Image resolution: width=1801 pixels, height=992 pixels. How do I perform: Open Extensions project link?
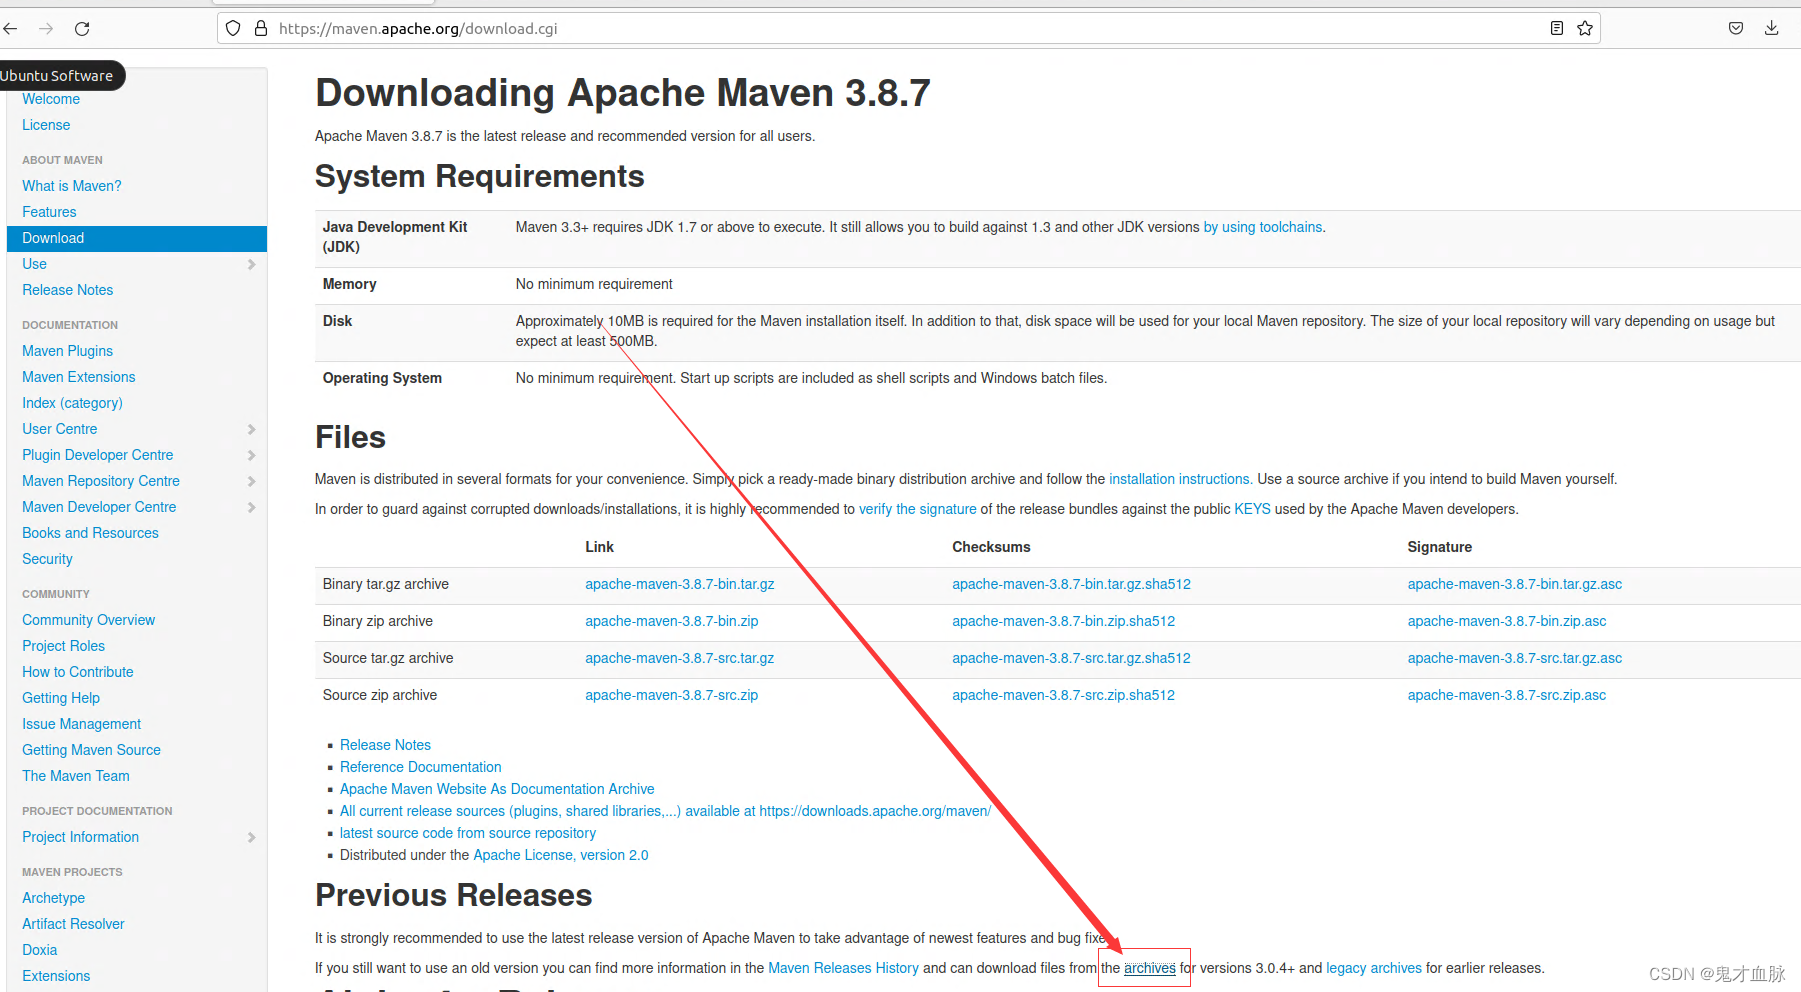tap(56, 976)
